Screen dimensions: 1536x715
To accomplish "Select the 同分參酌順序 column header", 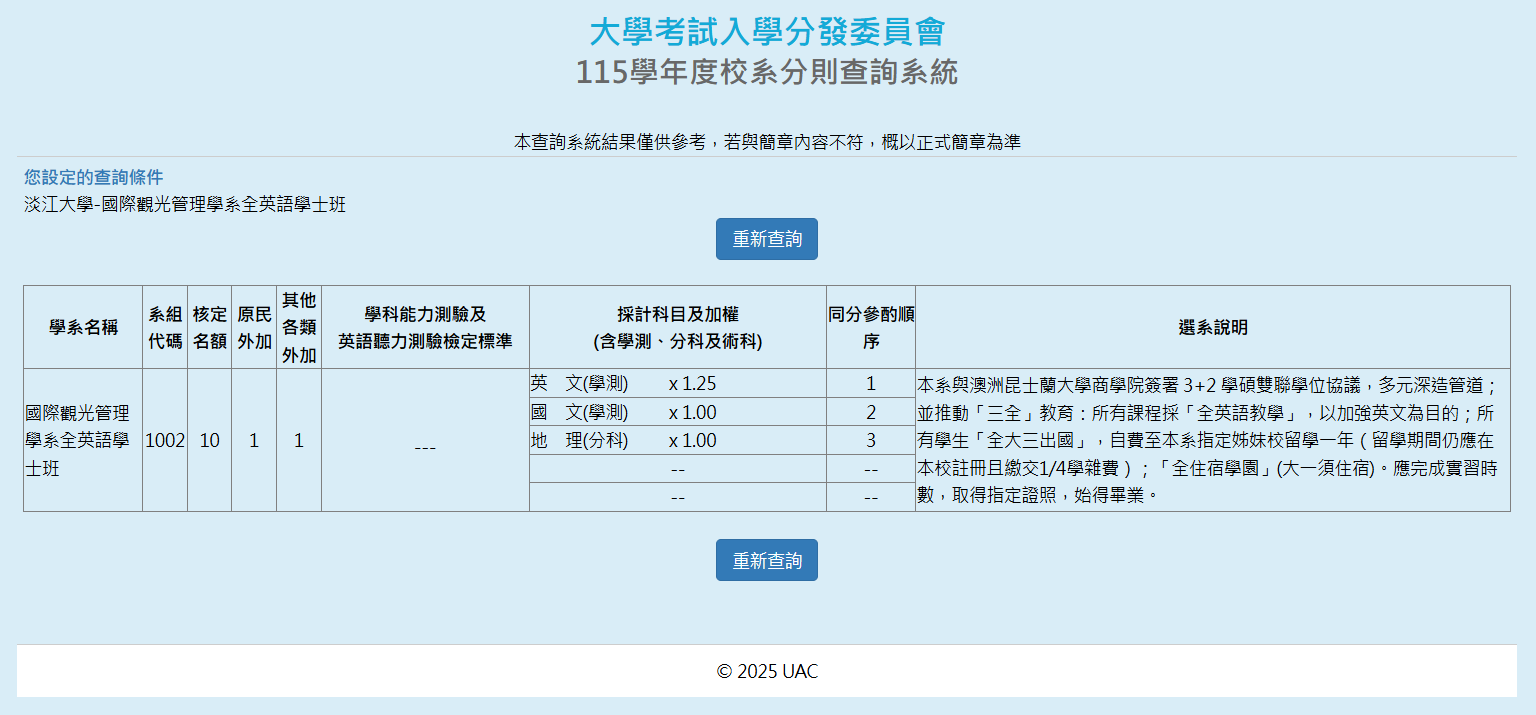I will (x=870, y=327).
